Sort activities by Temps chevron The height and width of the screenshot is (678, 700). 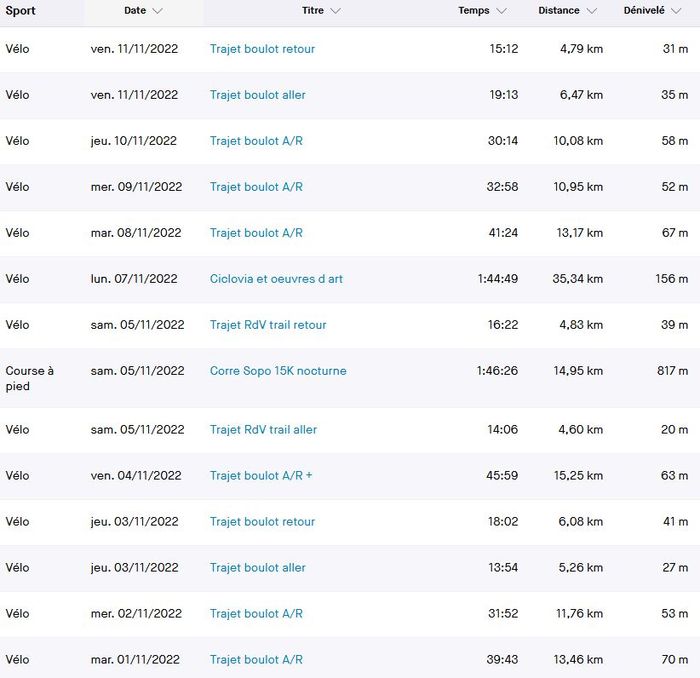coord(501,11)
